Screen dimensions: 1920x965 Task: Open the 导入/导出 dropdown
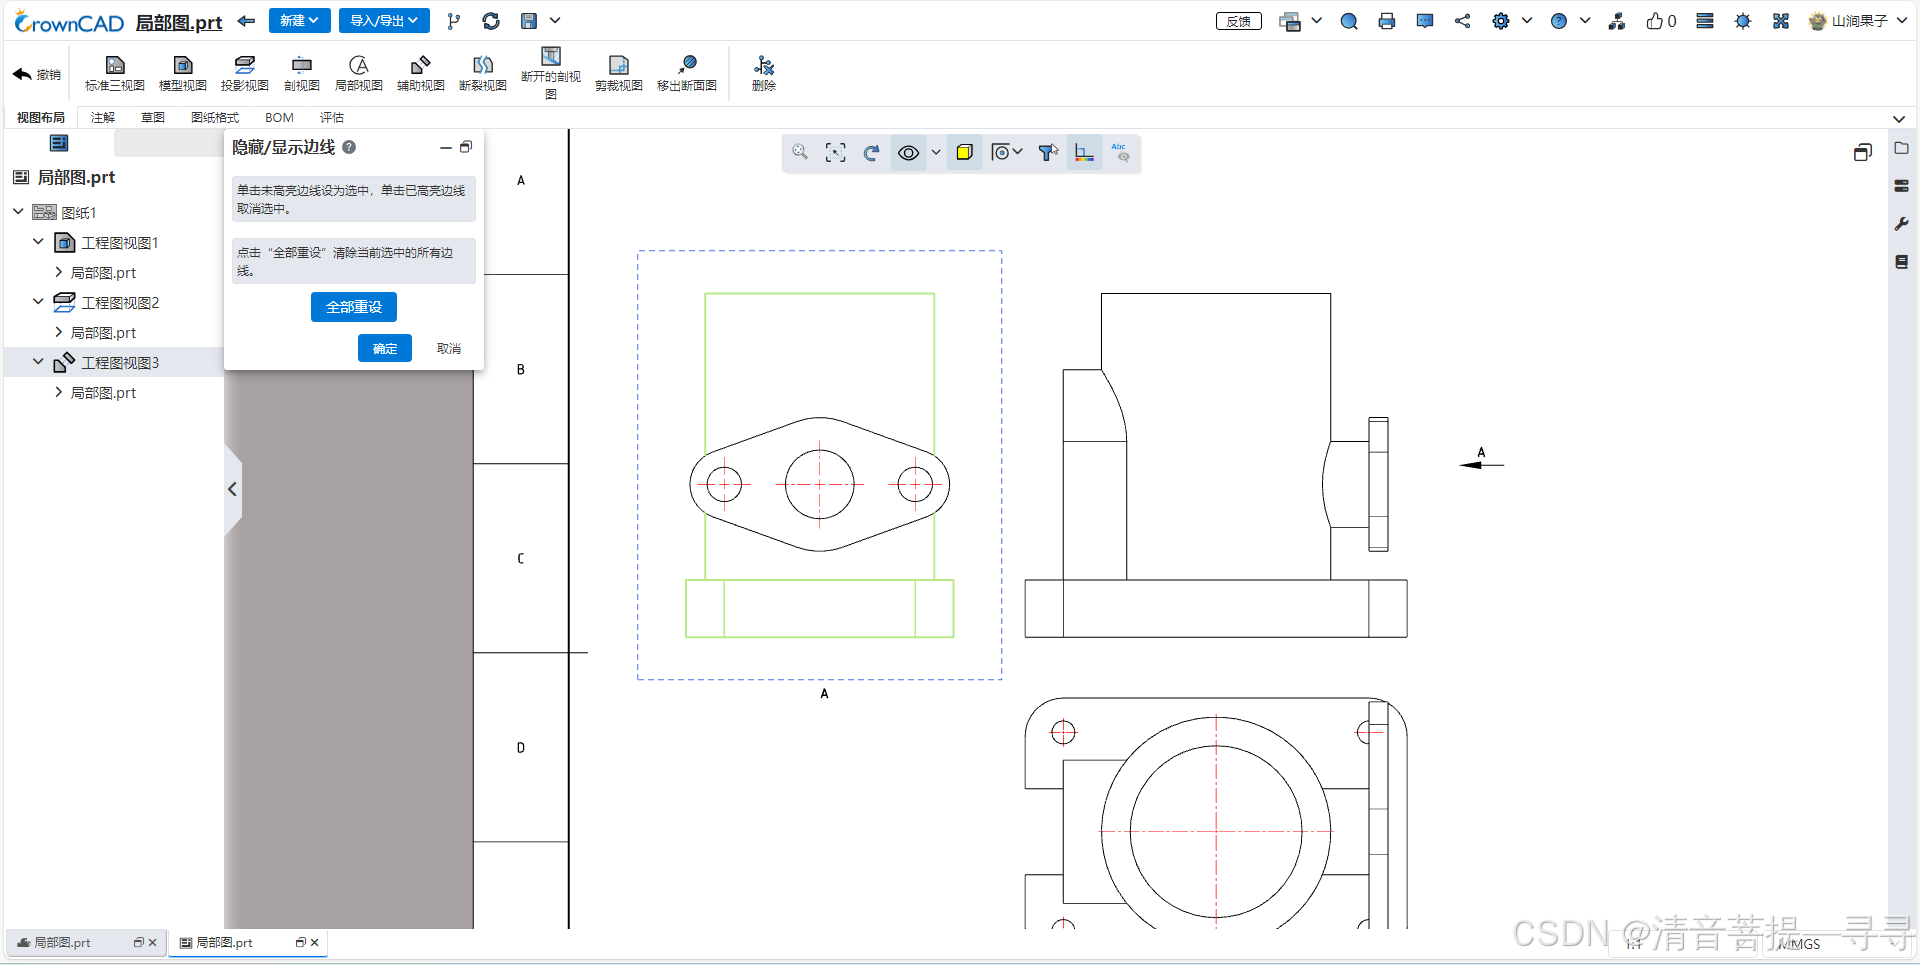(x=384, y=20)
